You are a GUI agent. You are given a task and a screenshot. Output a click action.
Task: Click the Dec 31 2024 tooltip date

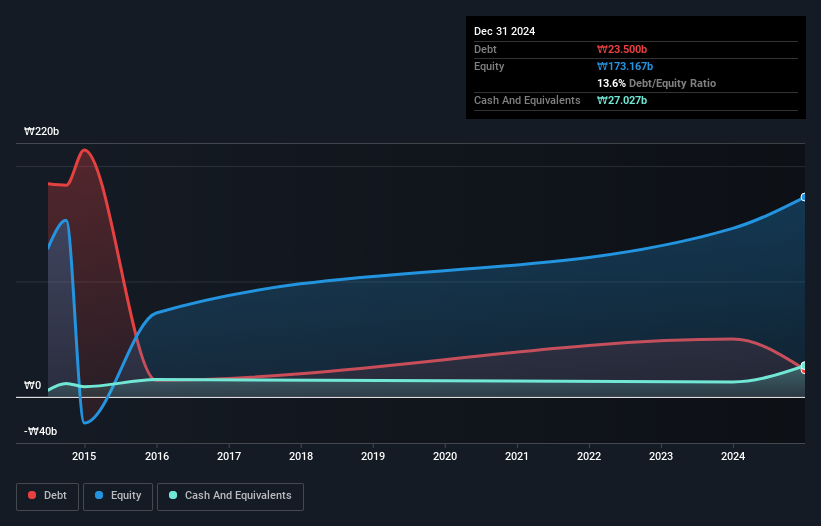[504, 31]
